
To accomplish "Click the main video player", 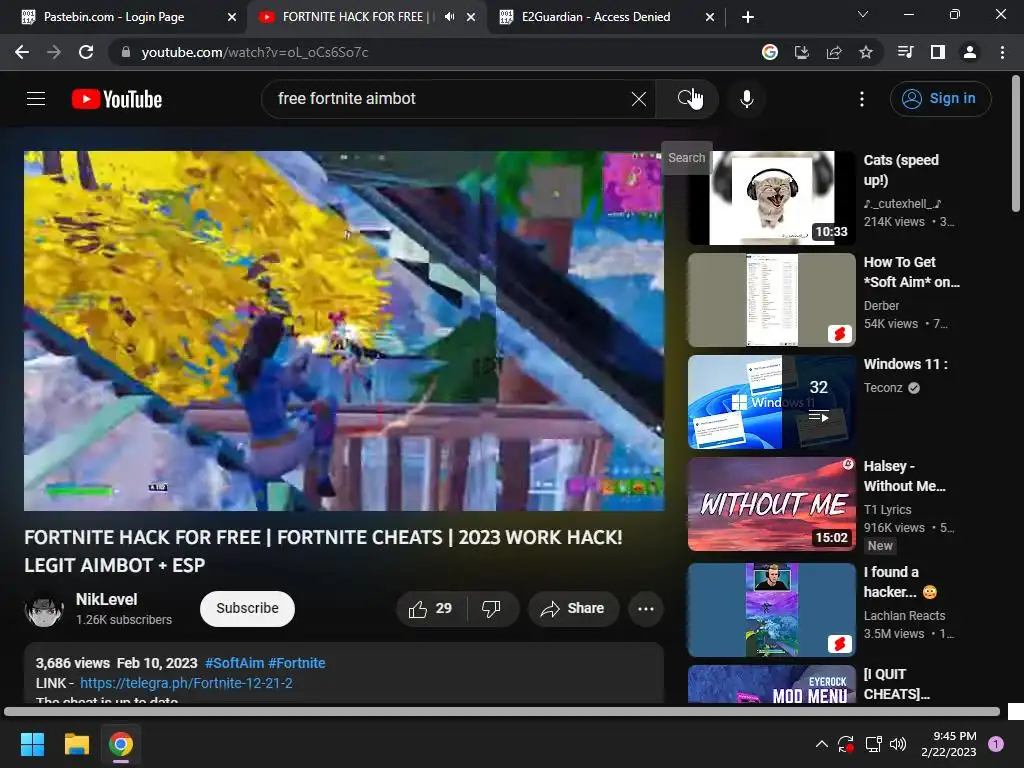I will (344, 330).
